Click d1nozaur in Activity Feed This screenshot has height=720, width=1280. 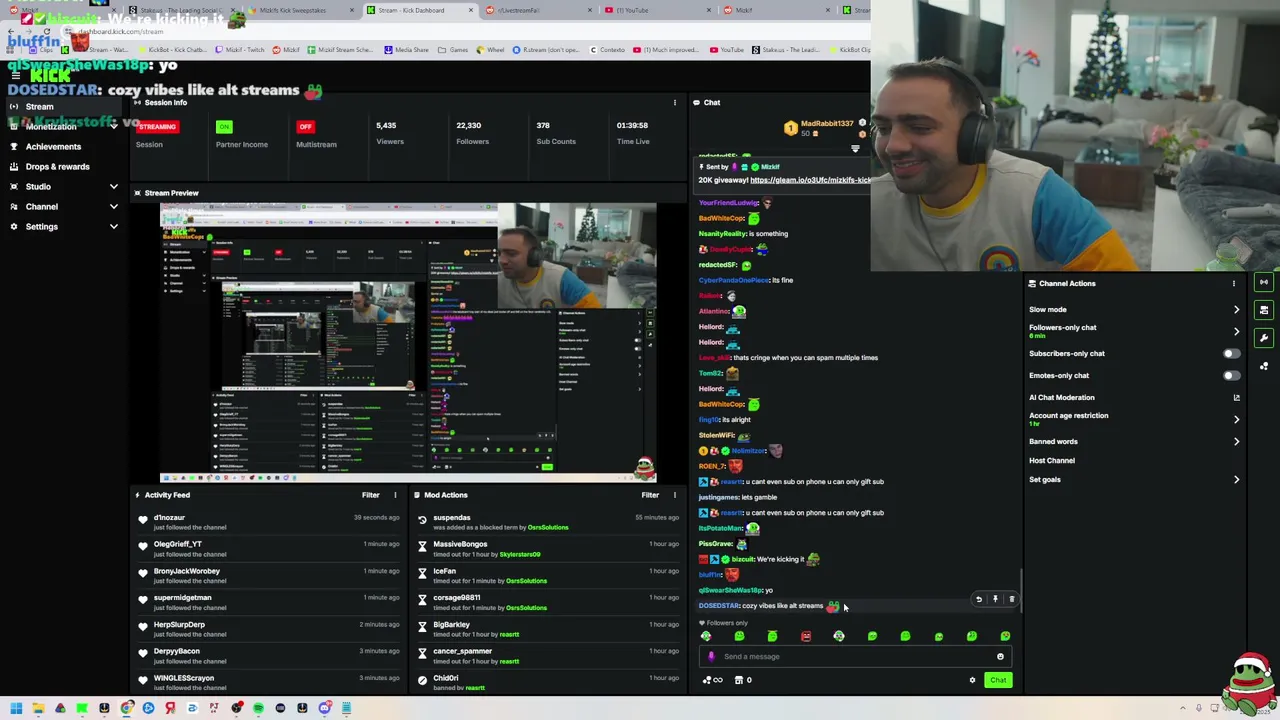(x=169, y=518)
